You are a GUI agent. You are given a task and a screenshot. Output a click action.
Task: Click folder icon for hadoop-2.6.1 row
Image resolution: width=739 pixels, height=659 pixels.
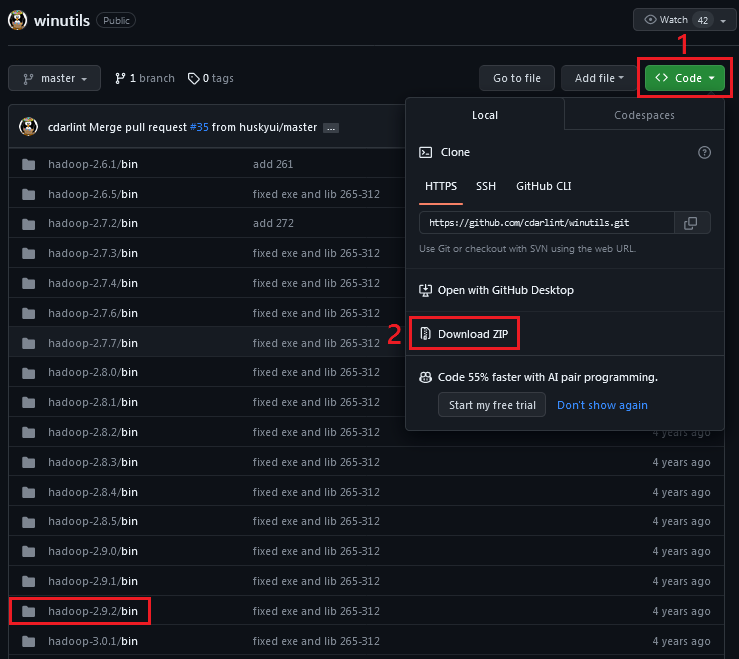coord(29,164)
